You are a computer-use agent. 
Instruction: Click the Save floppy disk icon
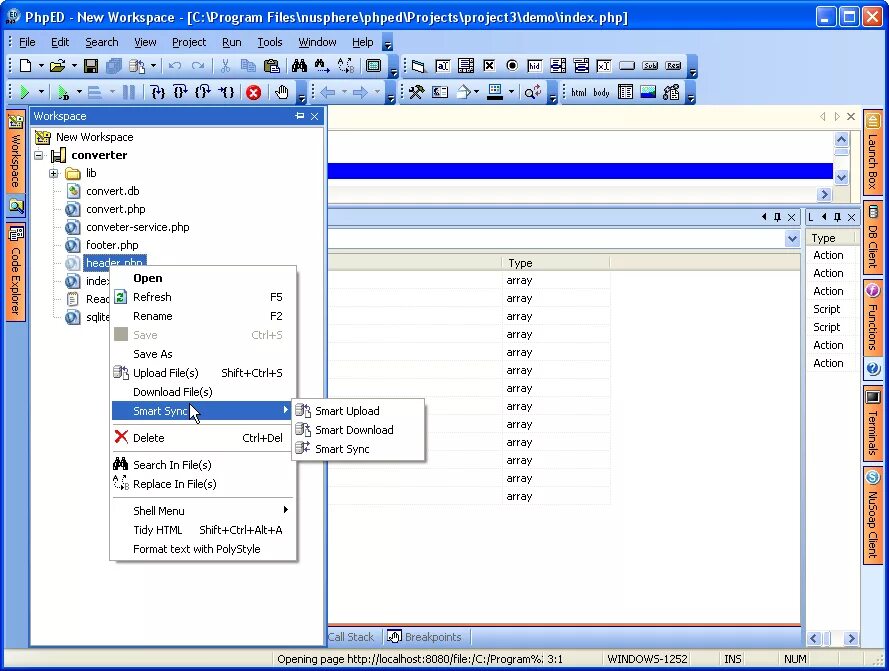[91, 66]
